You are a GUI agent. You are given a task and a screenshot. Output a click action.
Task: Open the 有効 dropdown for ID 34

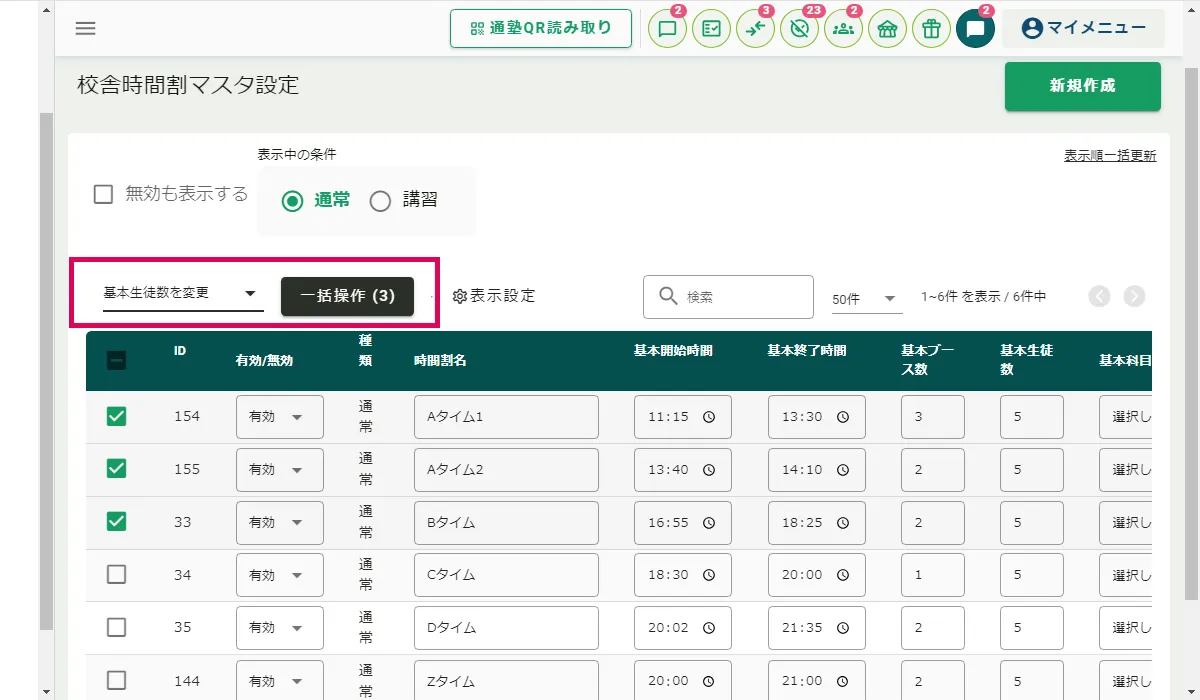(280, 575)
